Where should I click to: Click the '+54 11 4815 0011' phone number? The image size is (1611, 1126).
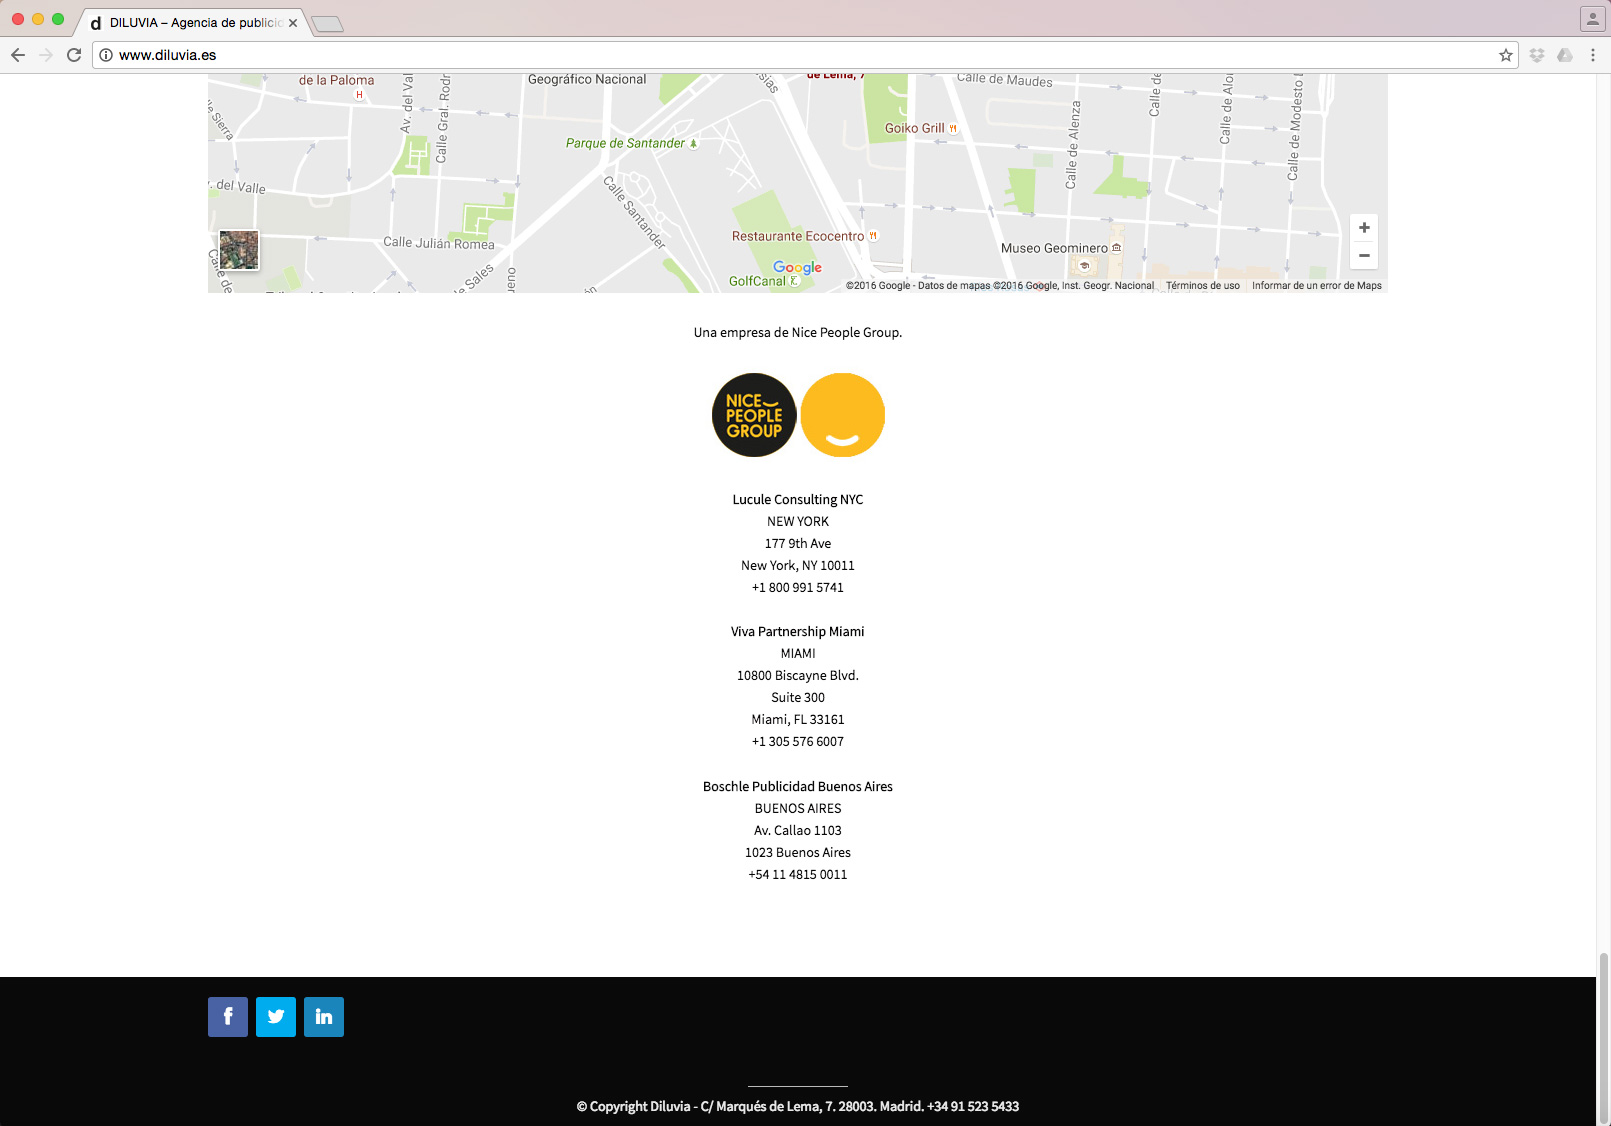tap(798, 874)
